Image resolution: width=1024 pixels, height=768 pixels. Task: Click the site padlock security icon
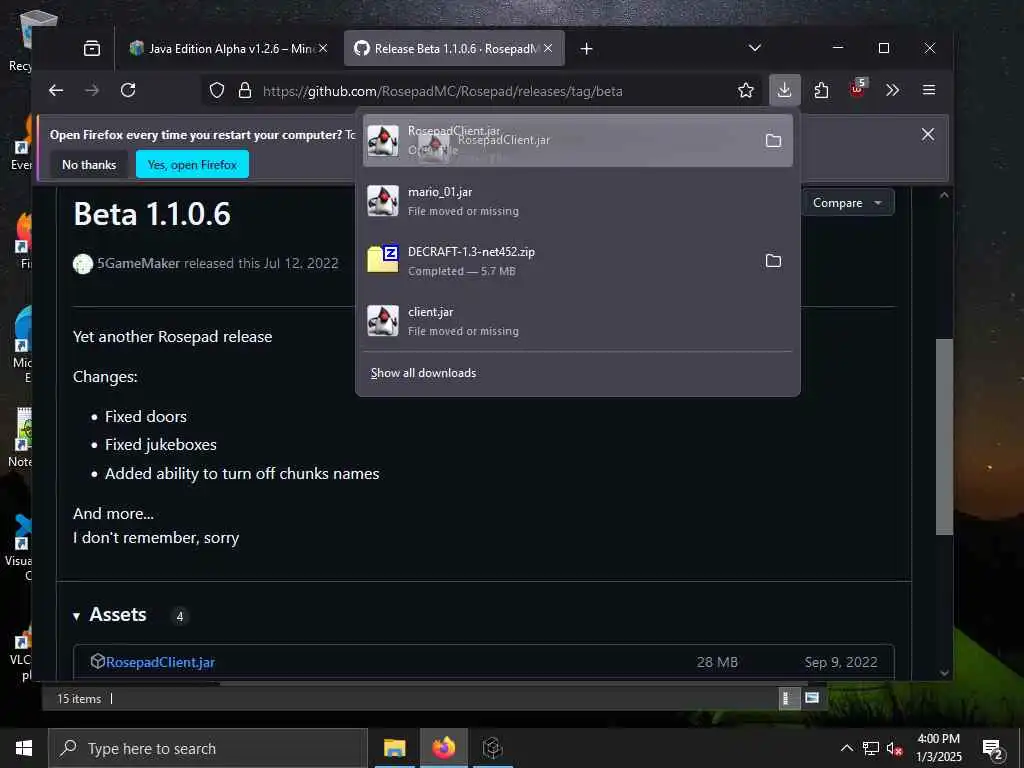coord(245,90)
